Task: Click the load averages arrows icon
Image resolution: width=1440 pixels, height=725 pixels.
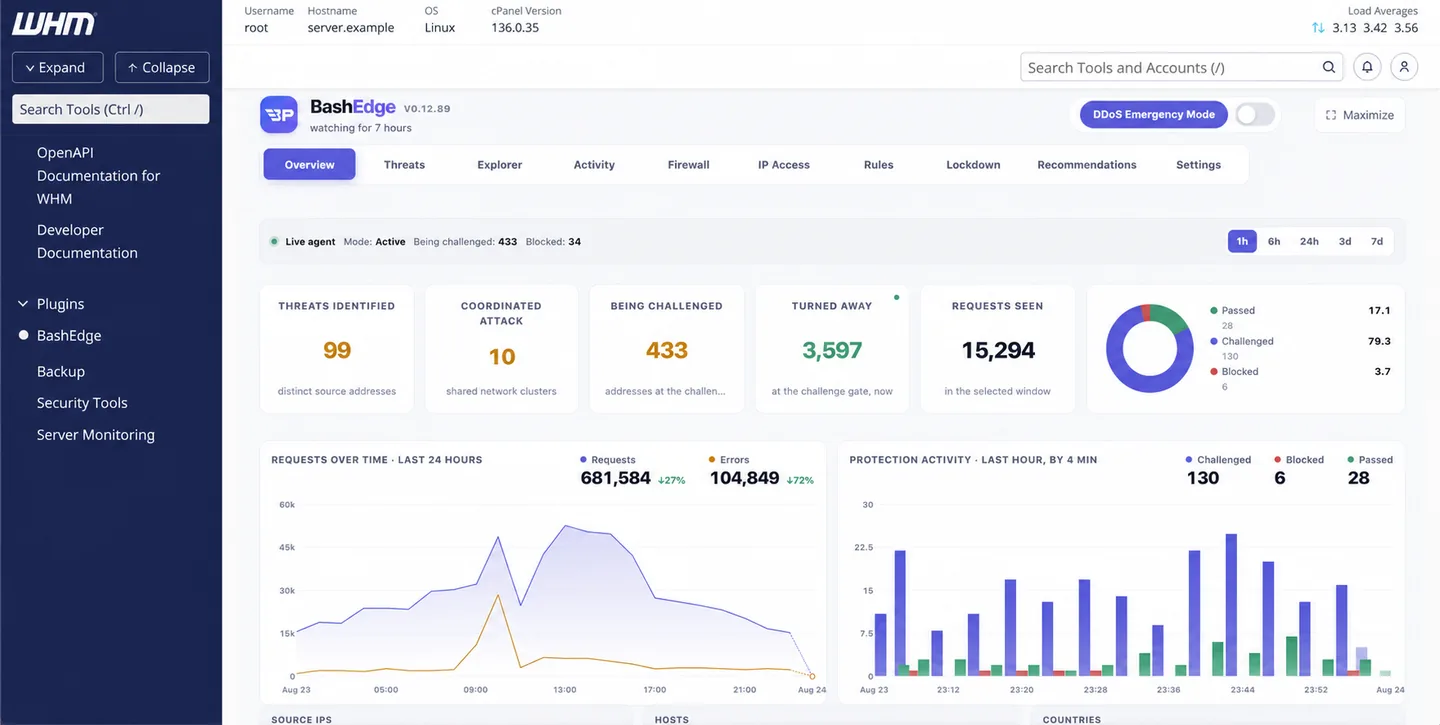Action: coord(1318,28)
